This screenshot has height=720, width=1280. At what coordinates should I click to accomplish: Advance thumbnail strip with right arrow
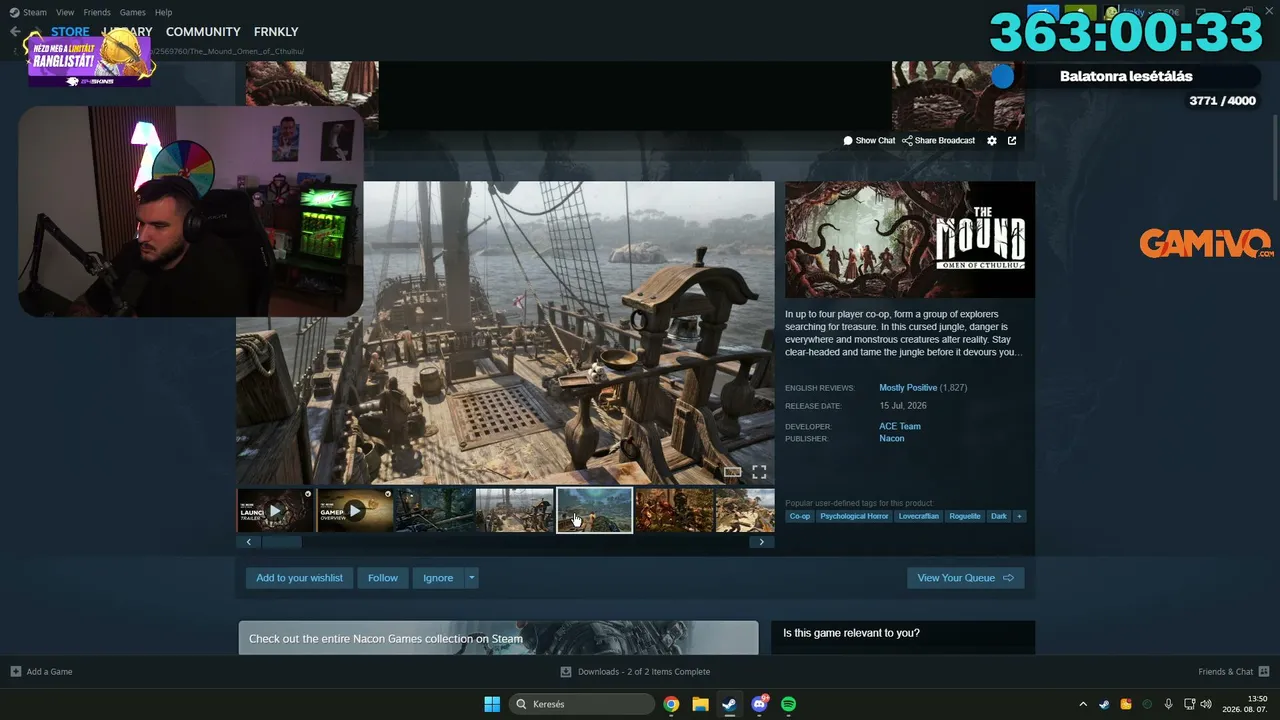click(x=761, y=542)
